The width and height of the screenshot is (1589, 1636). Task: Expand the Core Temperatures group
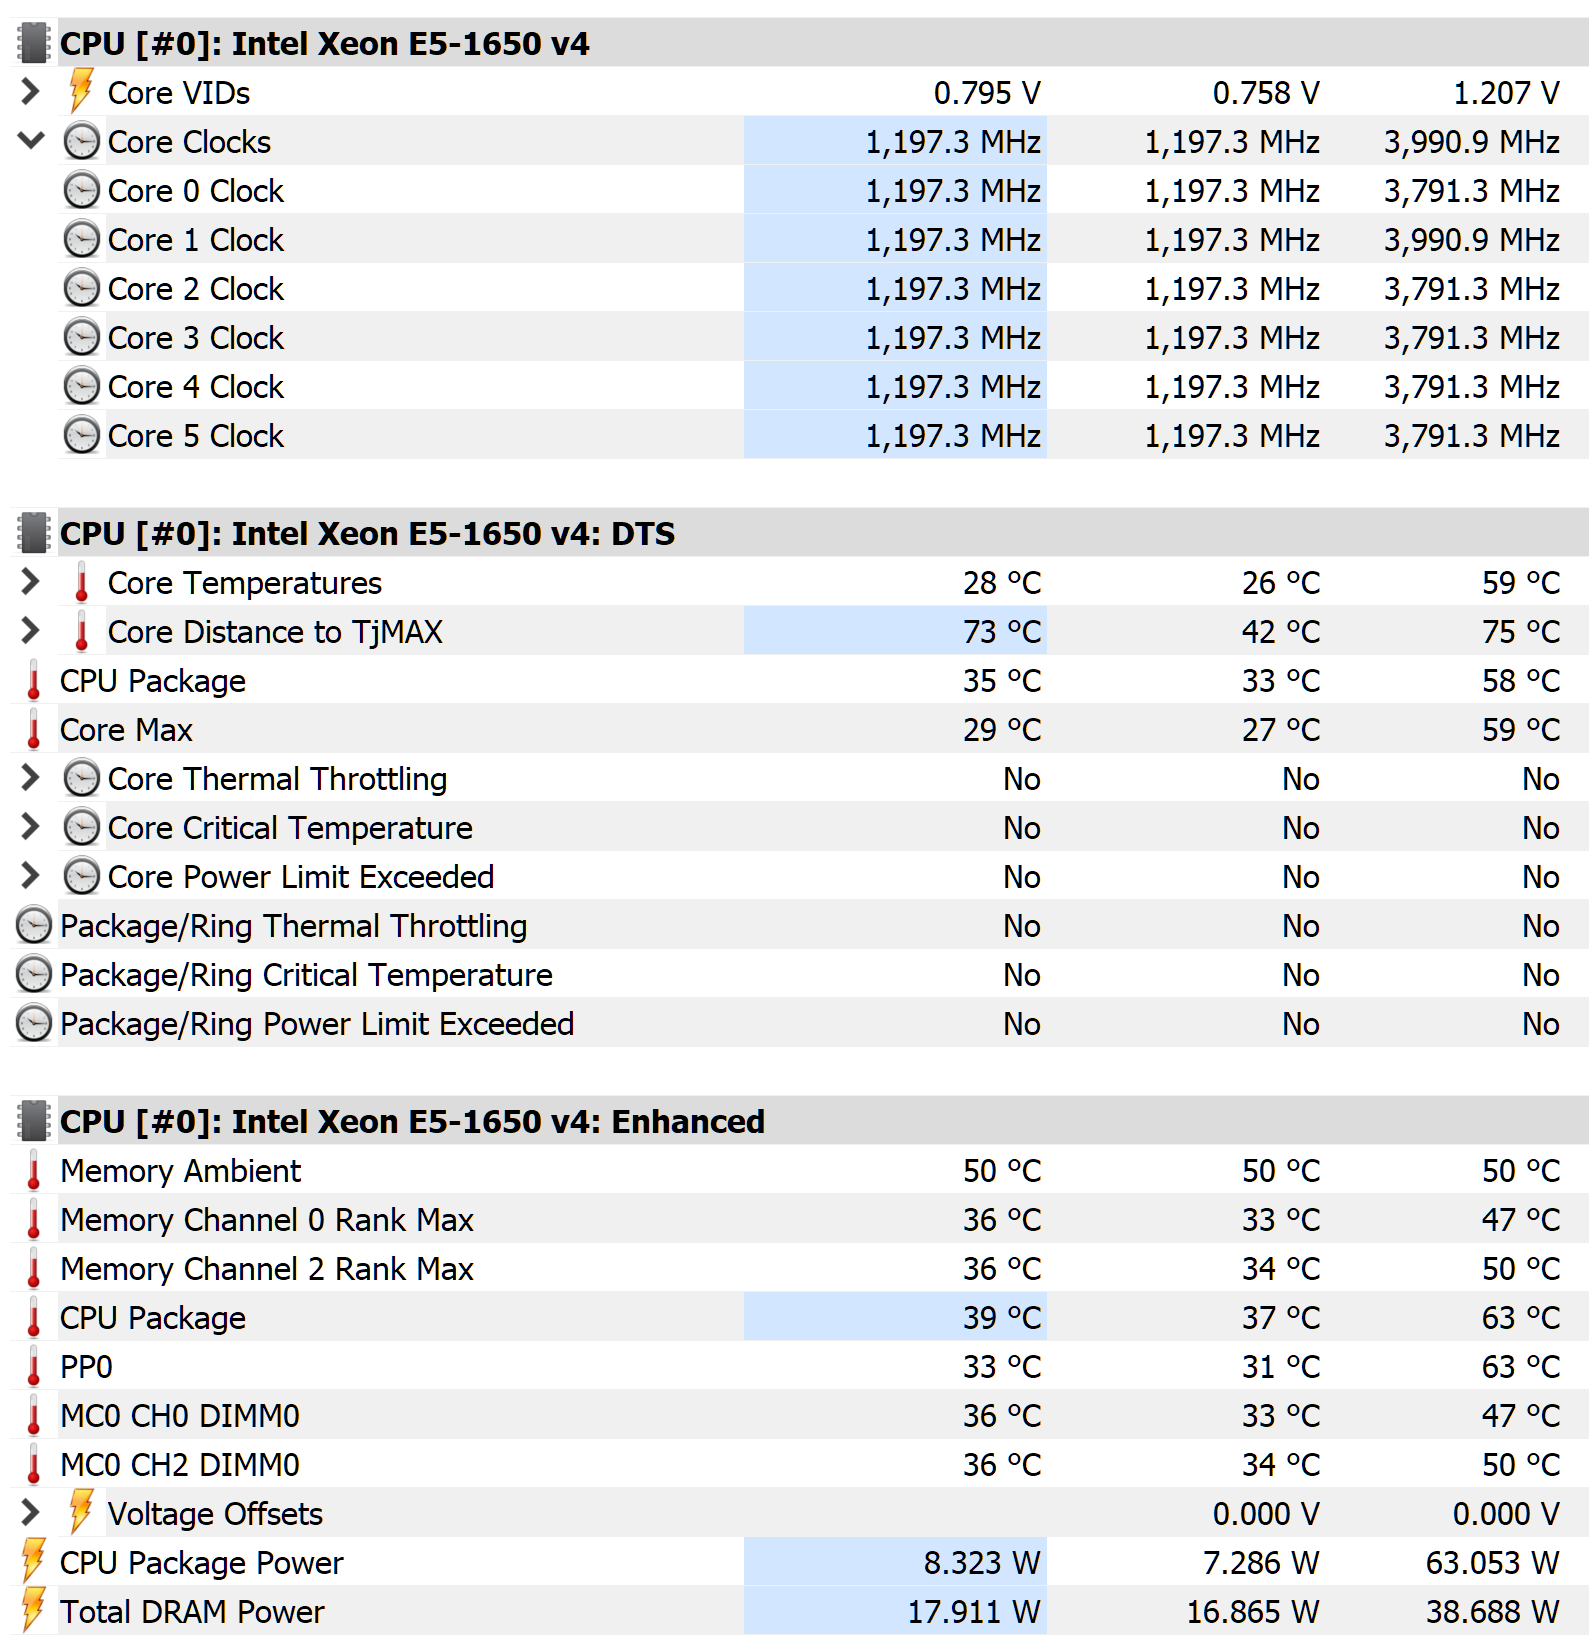(30, 582)
